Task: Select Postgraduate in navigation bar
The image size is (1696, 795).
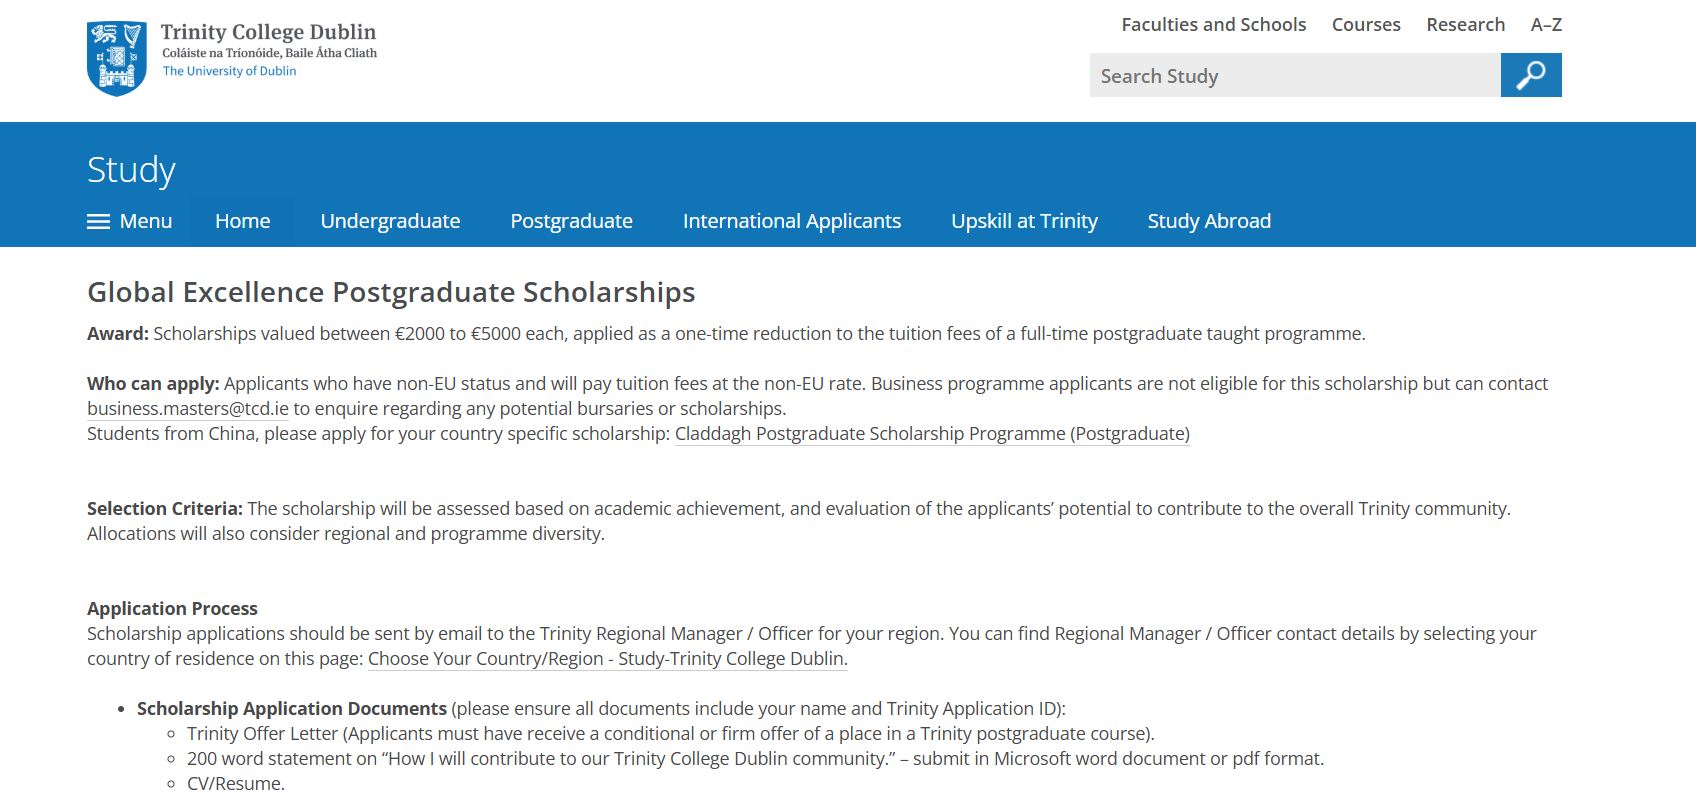Action: [x=571, y=221]
